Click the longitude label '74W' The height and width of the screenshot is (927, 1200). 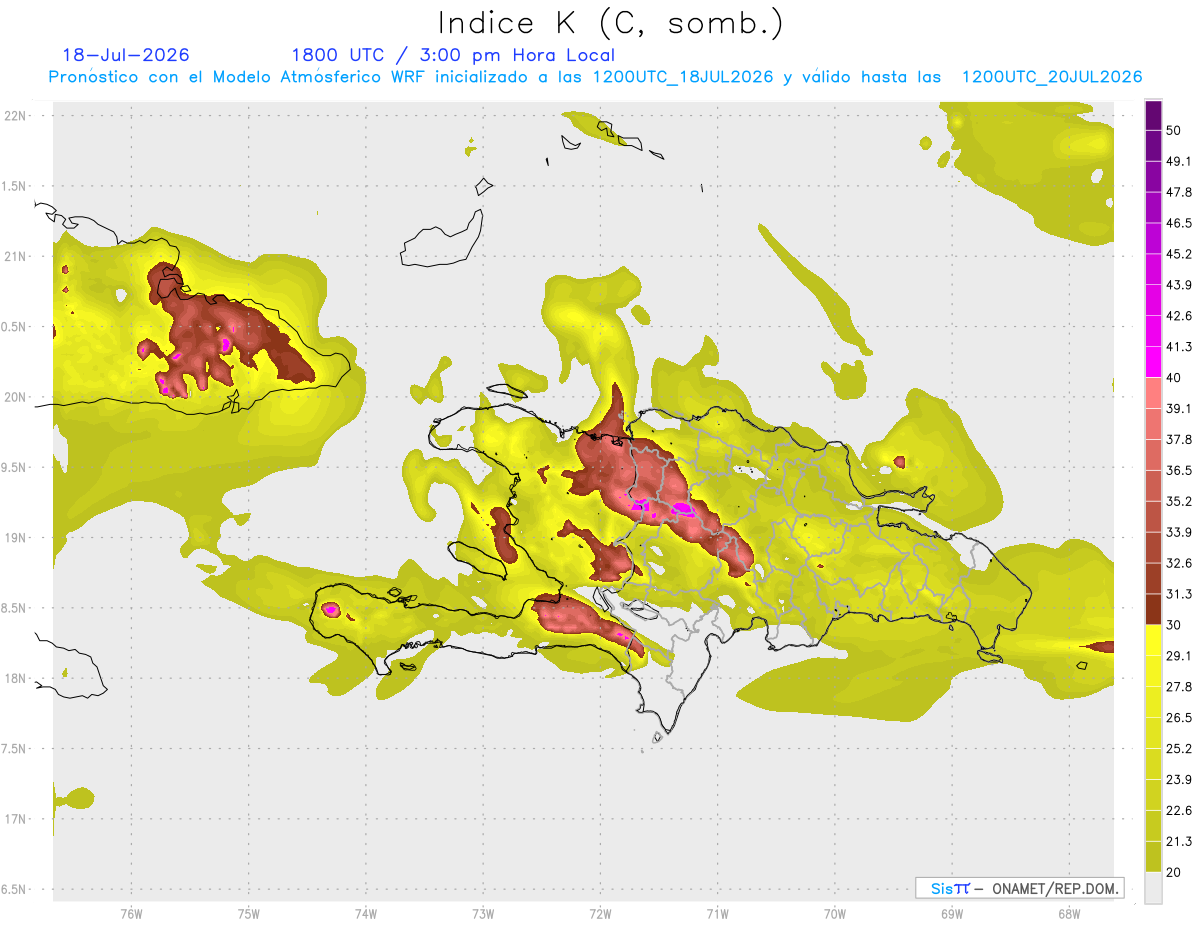pos(366,914)
